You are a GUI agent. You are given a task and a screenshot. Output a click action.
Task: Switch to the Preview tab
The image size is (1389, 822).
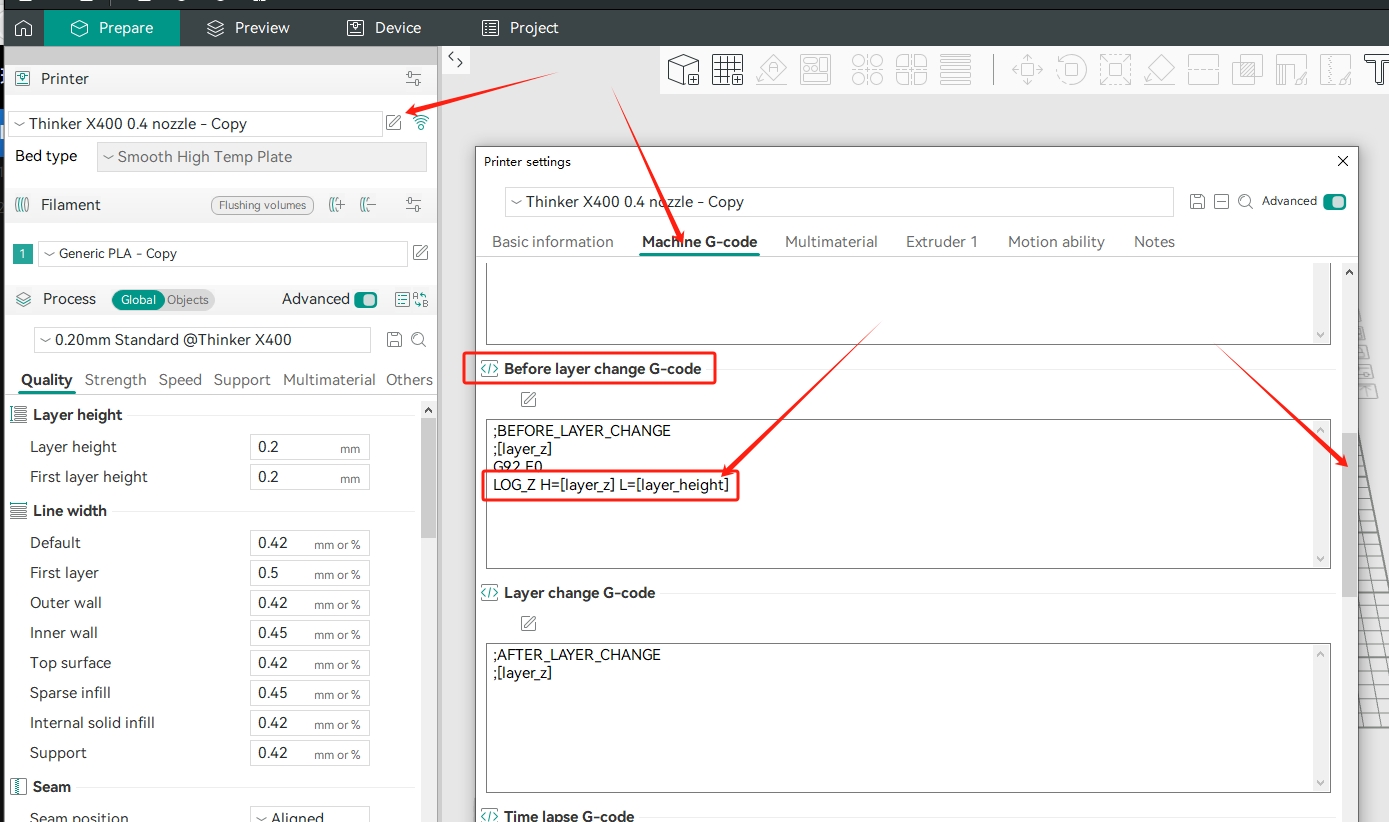[248, 28]
